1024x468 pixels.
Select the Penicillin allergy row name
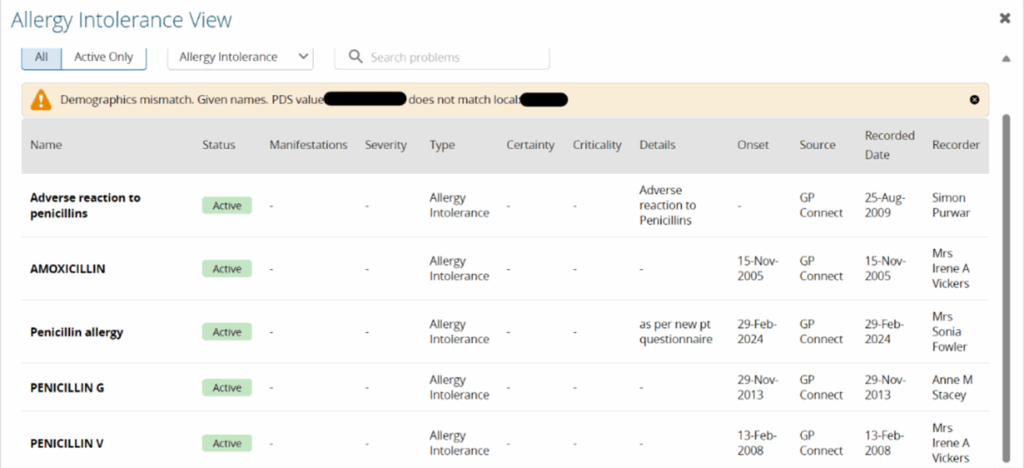(x=76, y=332)
